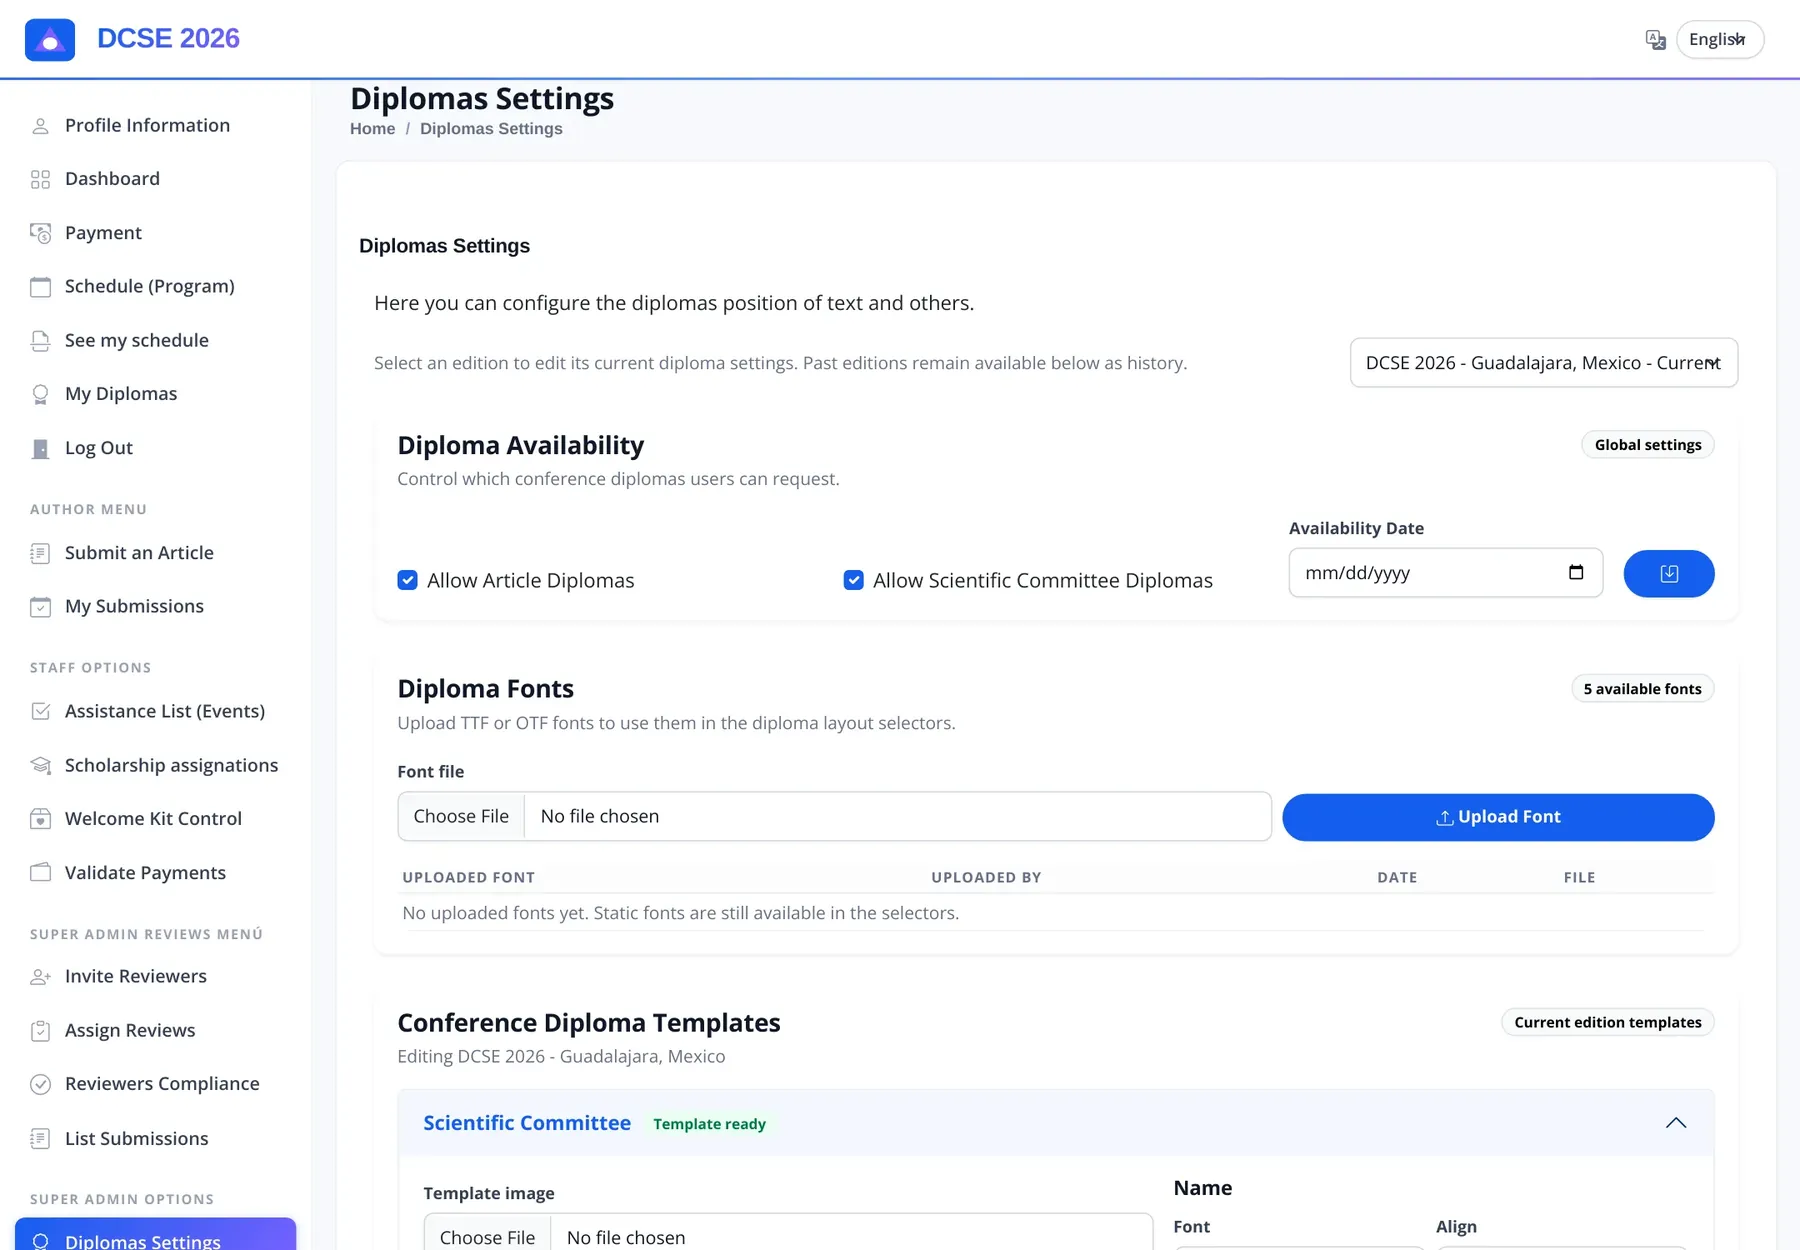Click the Validate Payments folder icon

pos(40,872)
